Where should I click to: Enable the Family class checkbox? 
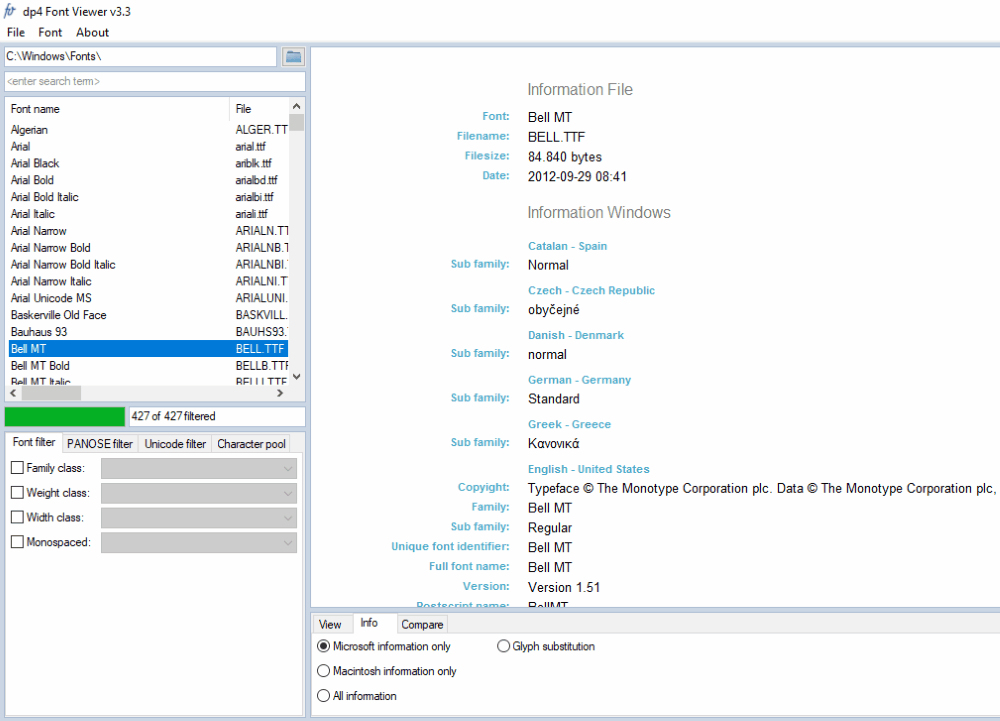coord(17,468)
